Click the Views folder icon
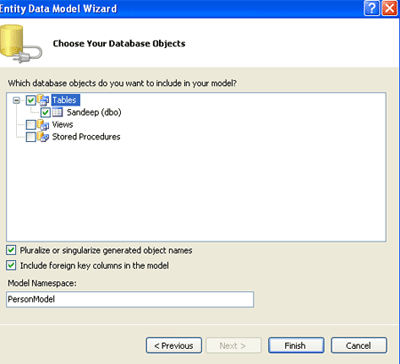Viewport: 400px width, 364px height. [x=43, y=125]
